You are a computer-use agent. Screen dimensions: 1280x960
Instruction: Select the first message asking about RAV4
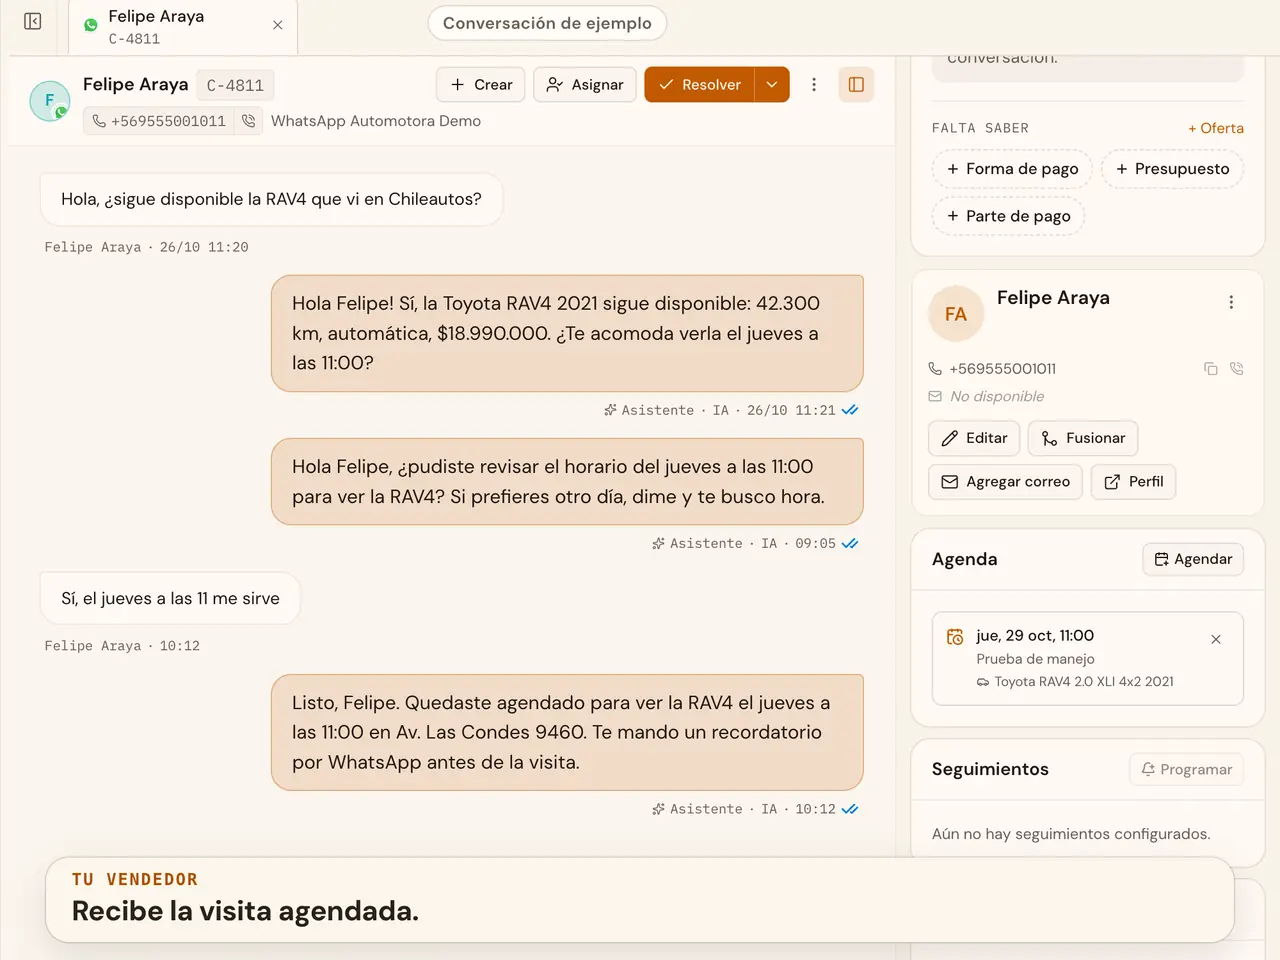271,199
